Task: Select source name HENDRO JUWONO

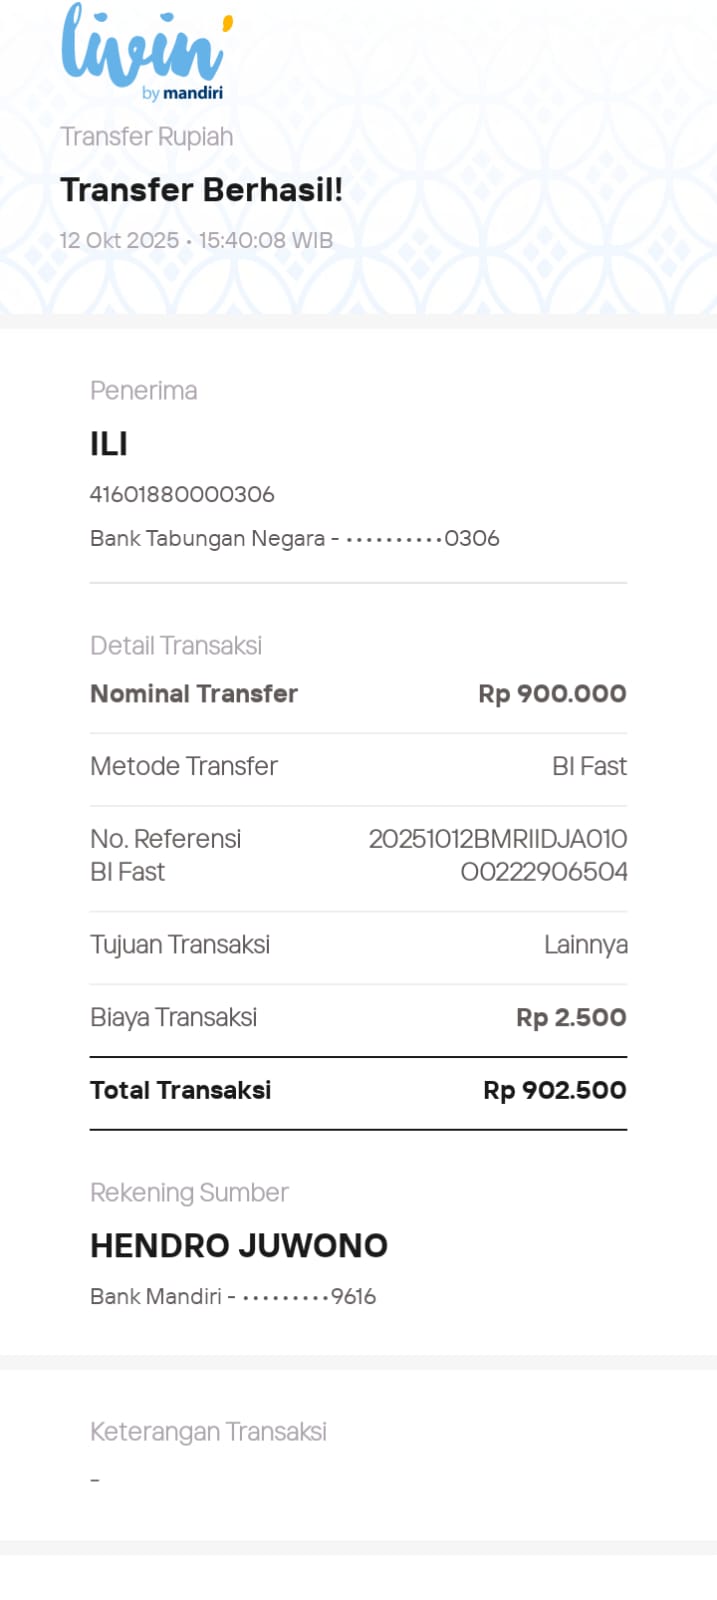Action: coord(239,1246)
